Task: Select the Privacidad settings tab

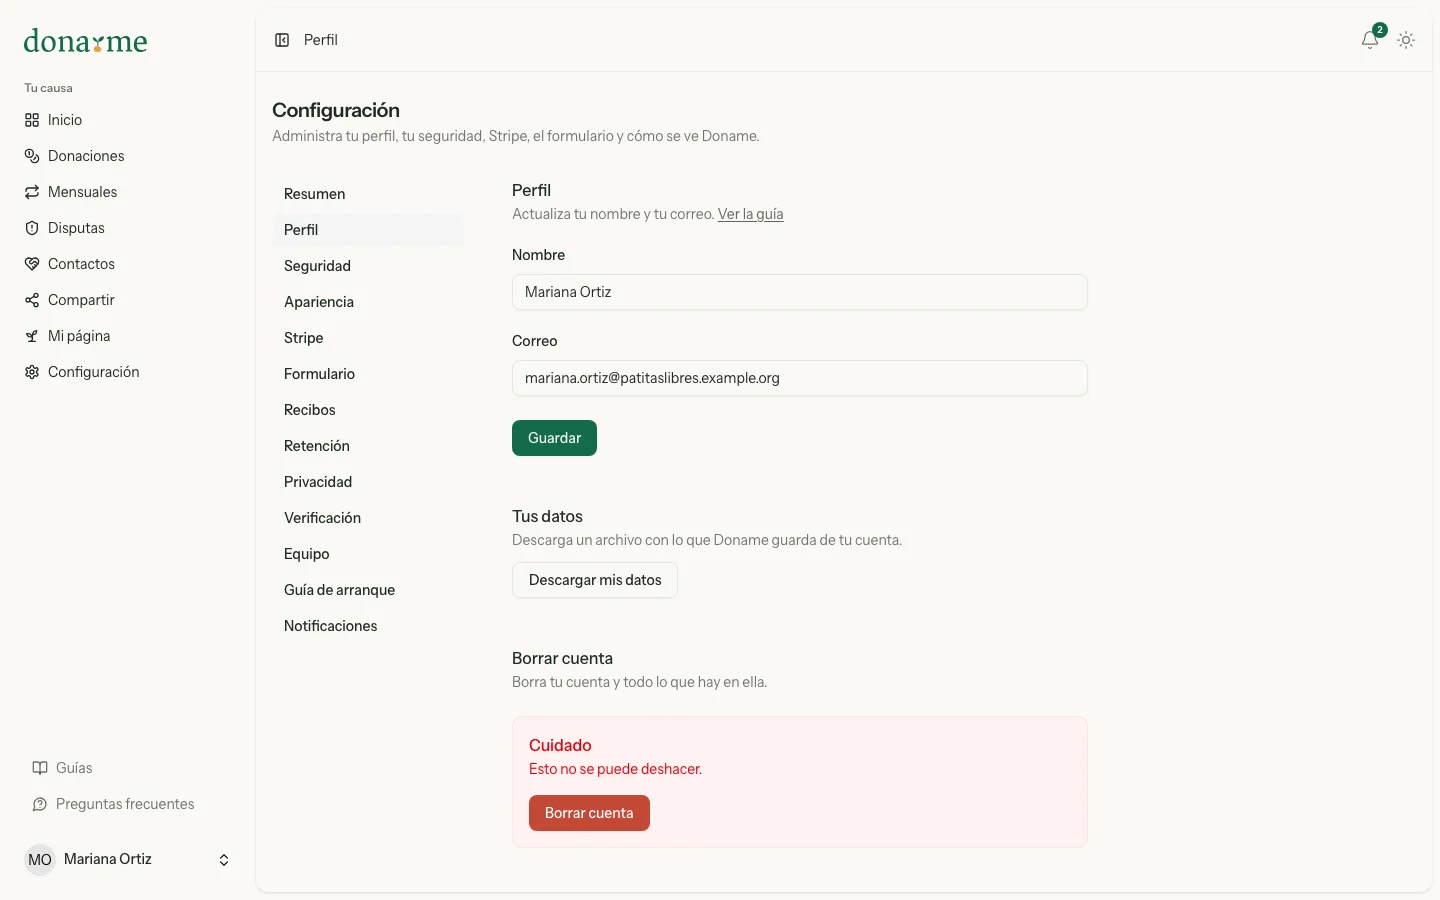Action: tap(368, 482)
